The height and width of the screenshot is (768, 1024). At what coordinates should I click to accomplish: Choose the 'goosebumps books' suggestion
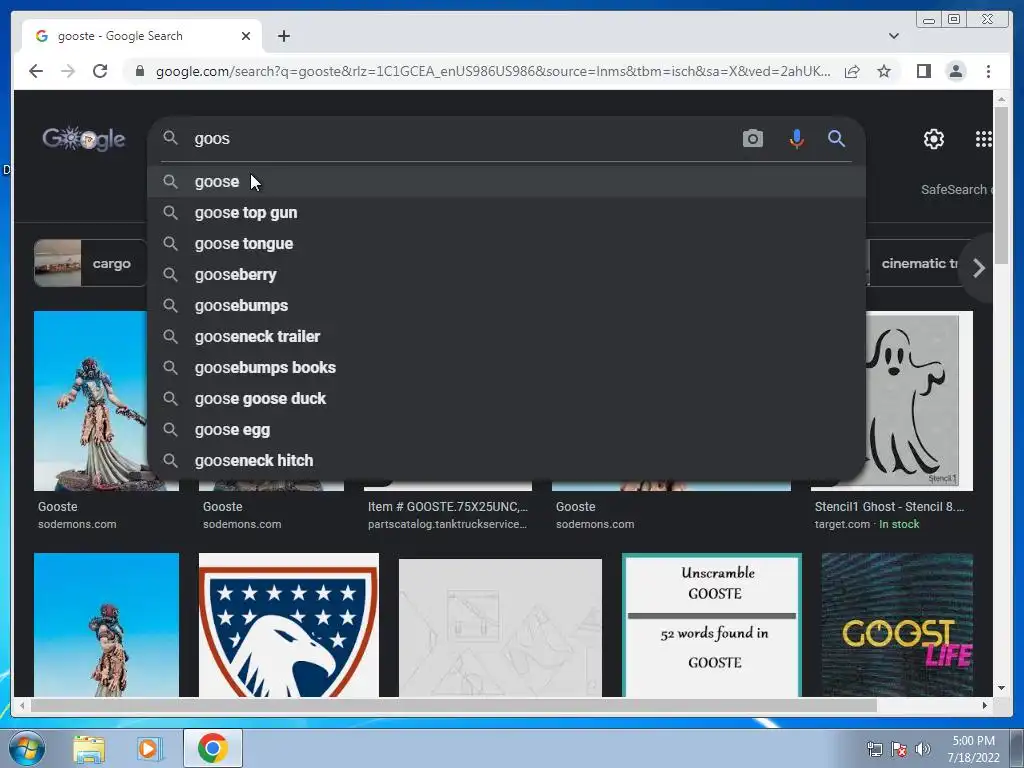[506, 368]
